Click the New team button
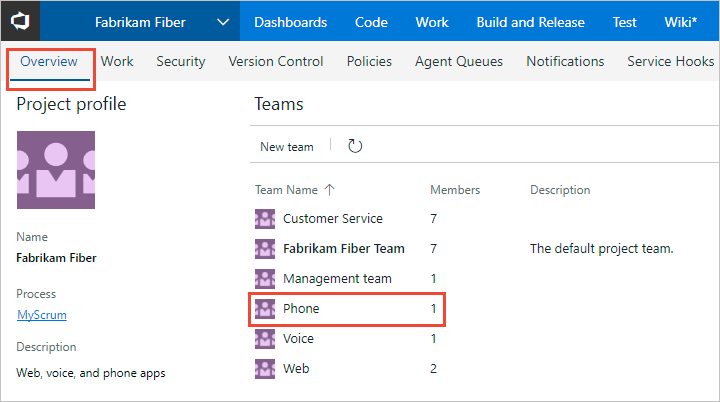The image size is (720, 402). pos(287,147)
